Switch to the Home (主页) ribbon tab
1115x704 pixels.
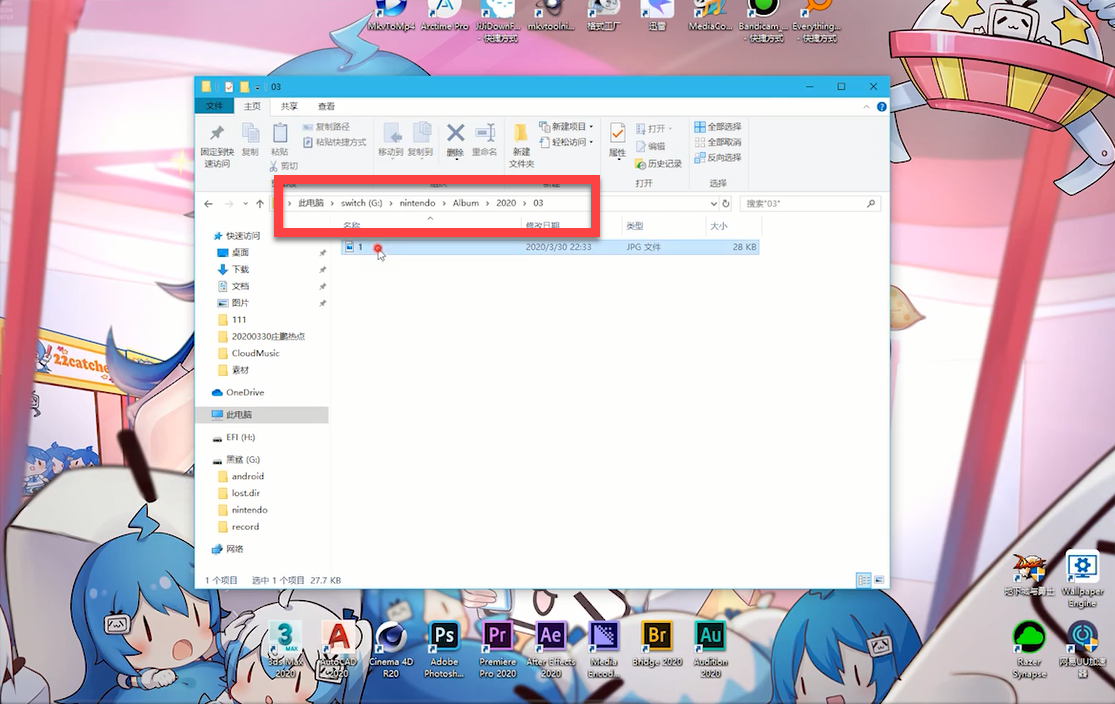[x=252, y=106]
